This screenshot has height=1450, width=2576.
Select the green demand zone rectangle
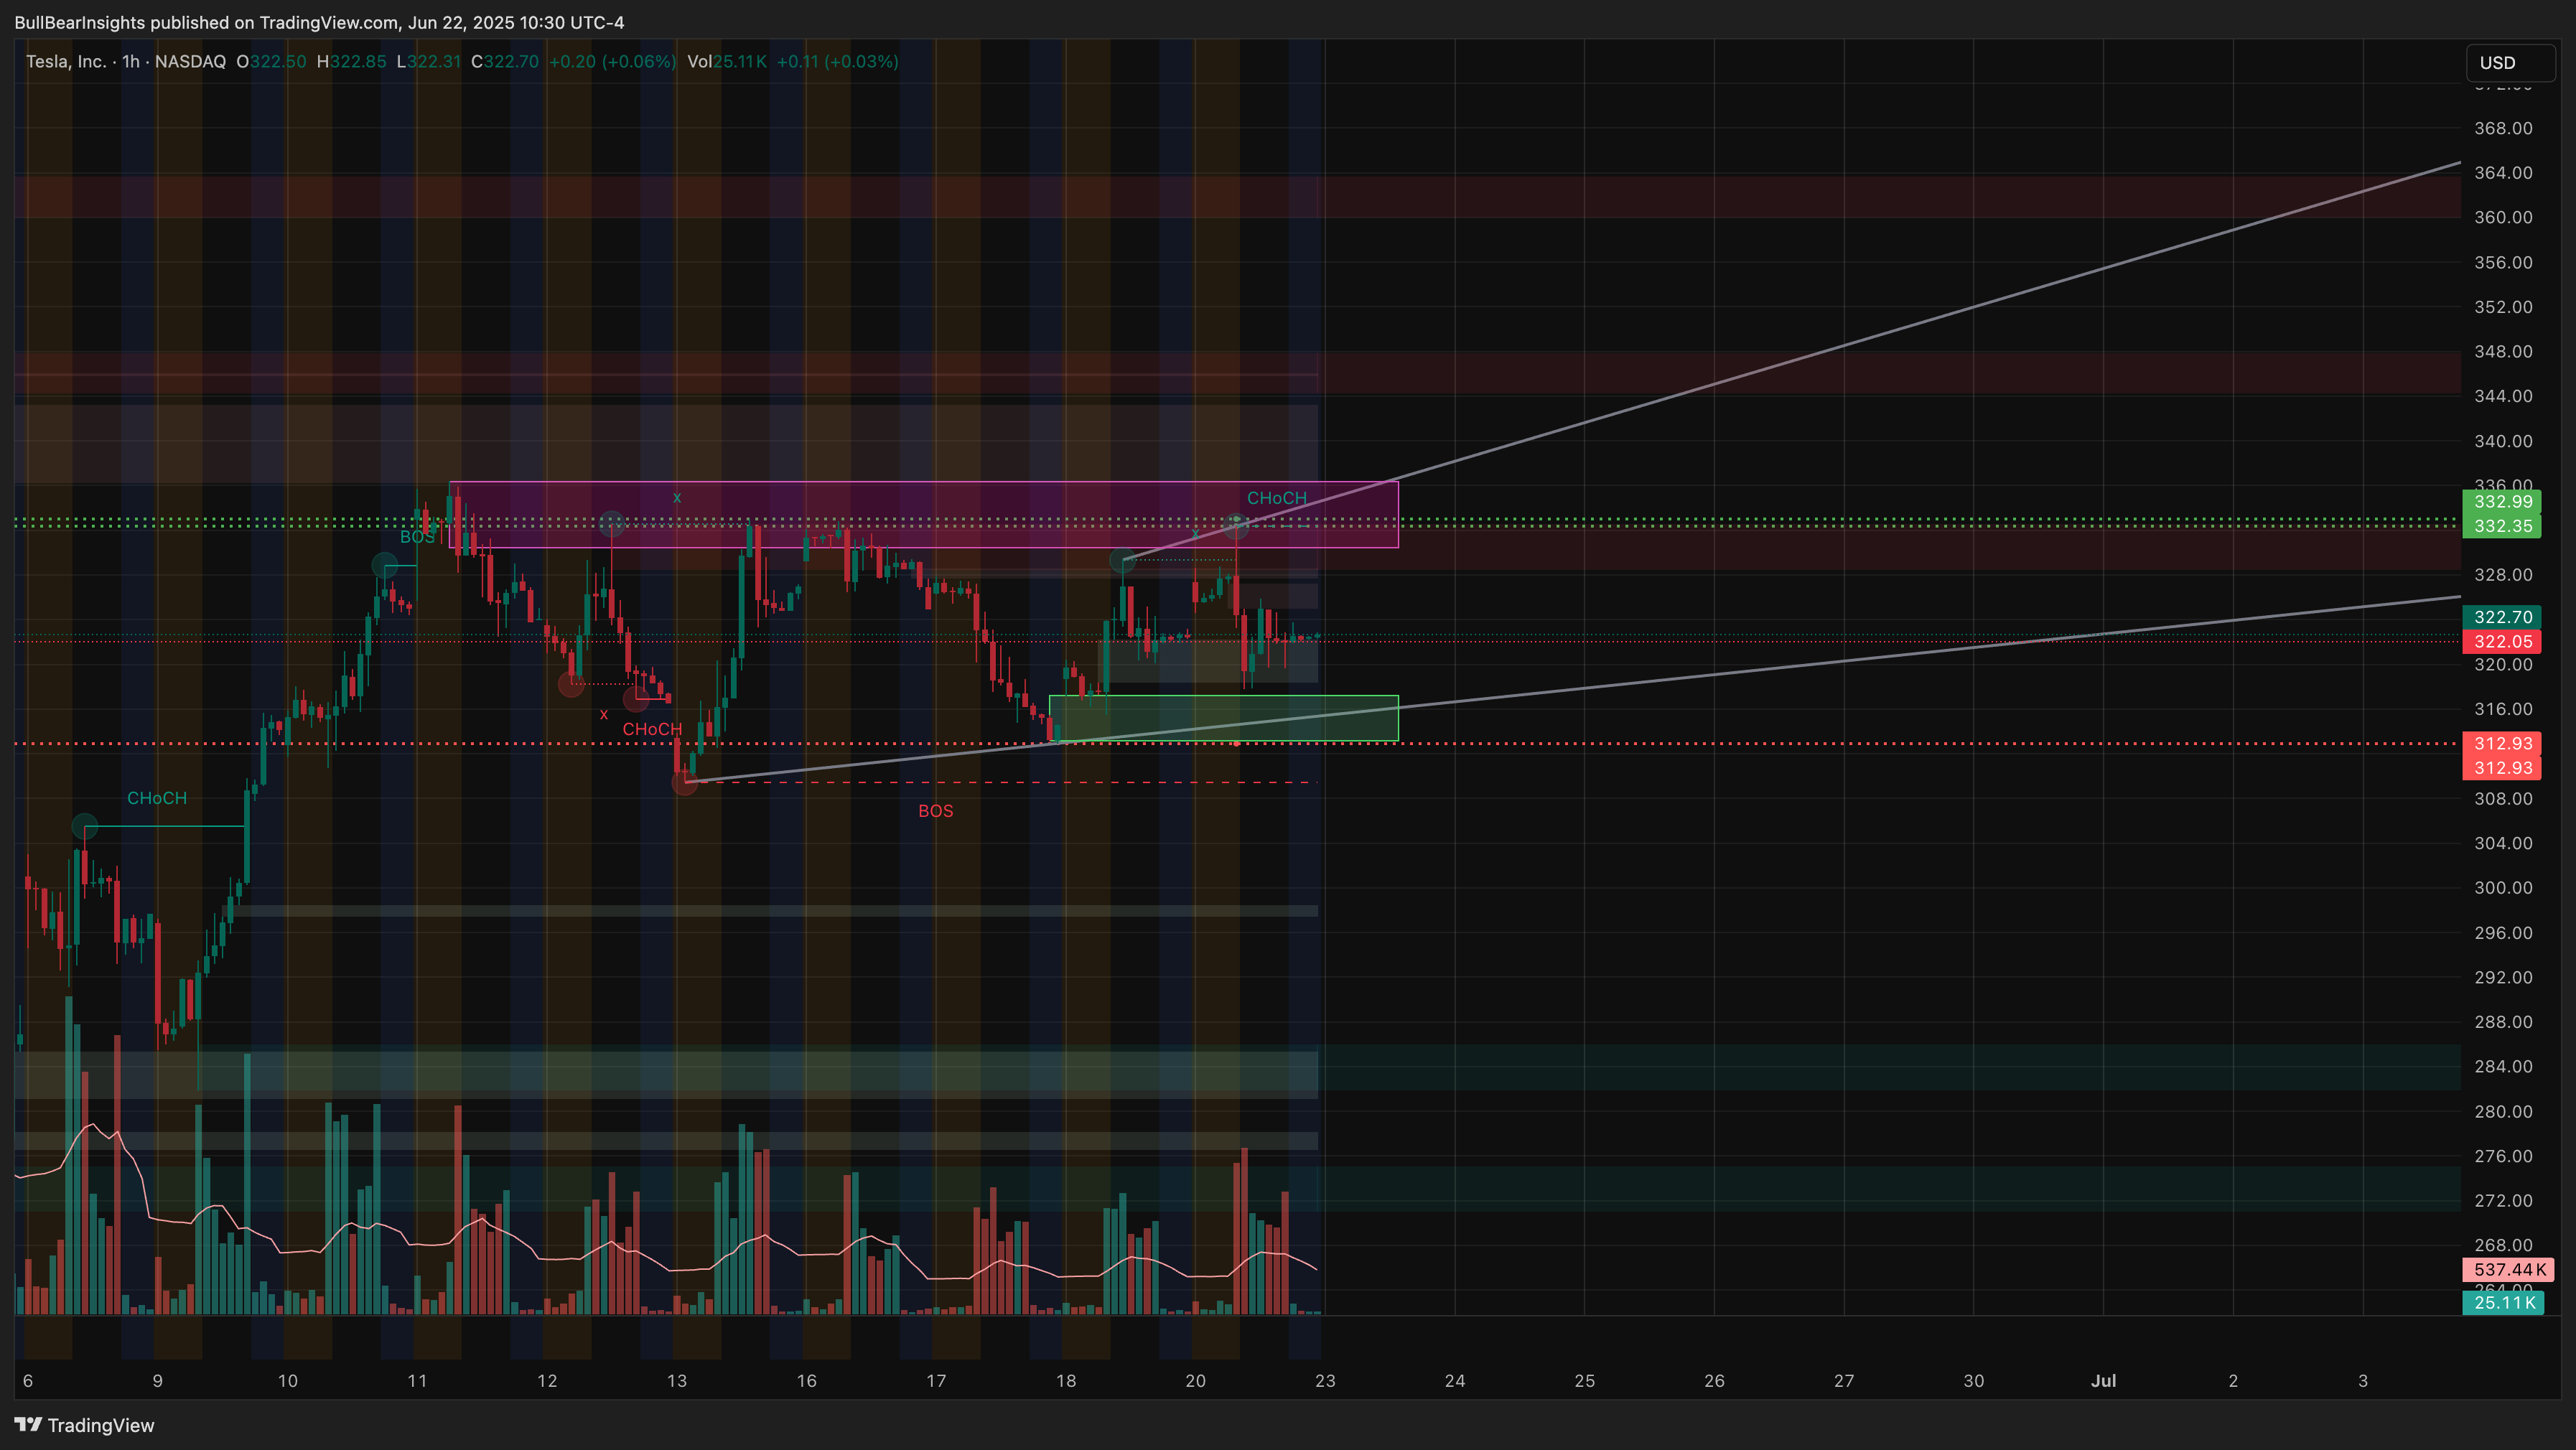[x=1224, y=718]
